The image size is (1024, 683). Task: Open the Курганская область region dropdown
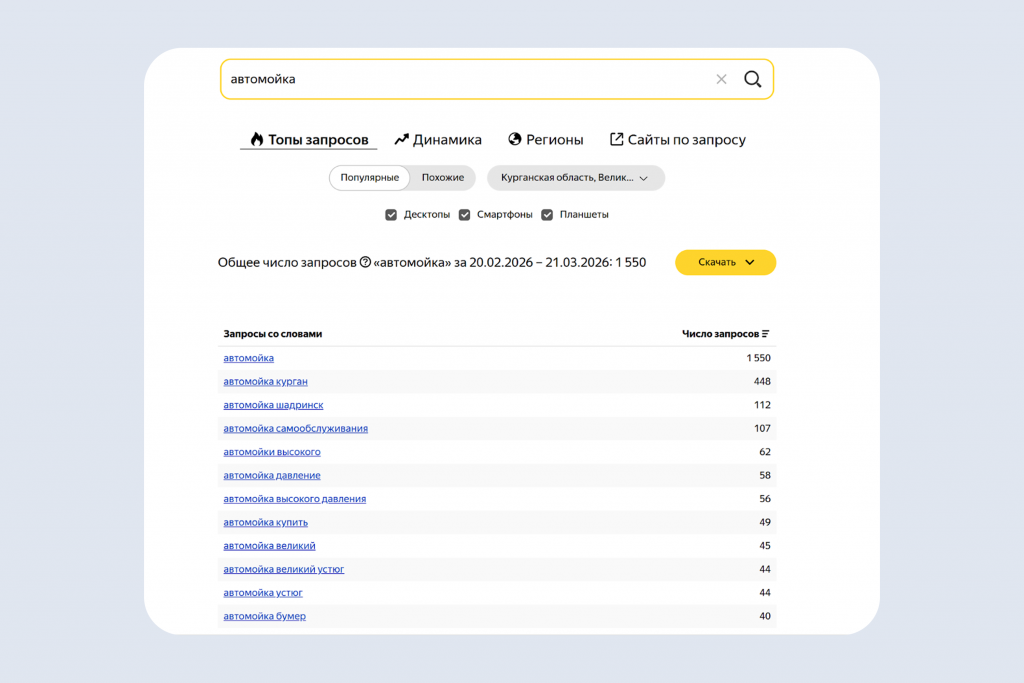coord(575,178)
